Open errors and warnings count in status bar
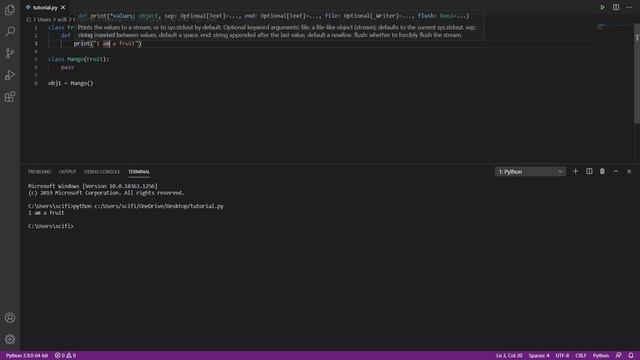Viewport: 640px width, 360px height. point(65,356)
